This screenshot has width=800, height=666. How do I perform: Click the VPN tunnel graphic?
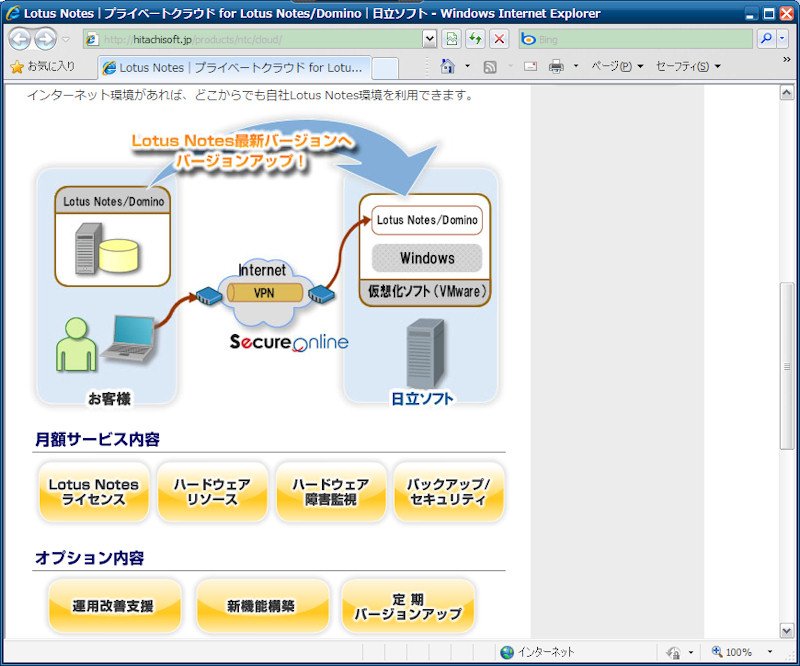[265, 293]
